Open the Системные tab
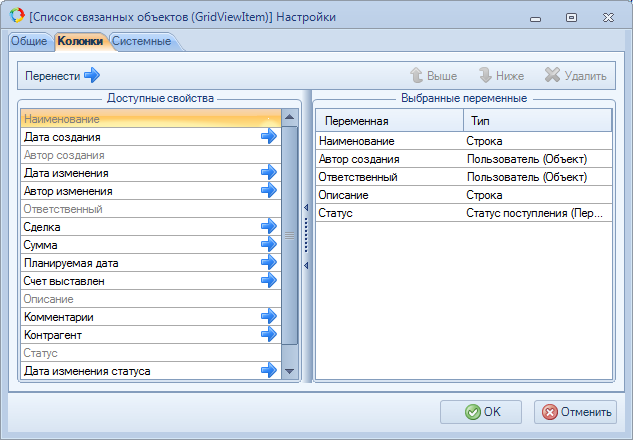This screenshot has width=633, height=440. 141,41
